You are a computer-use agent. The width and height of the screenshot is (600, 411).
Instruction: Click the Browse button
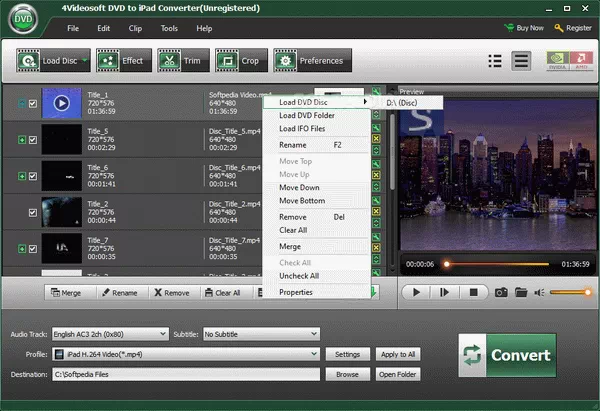click(x=347, y=374)
